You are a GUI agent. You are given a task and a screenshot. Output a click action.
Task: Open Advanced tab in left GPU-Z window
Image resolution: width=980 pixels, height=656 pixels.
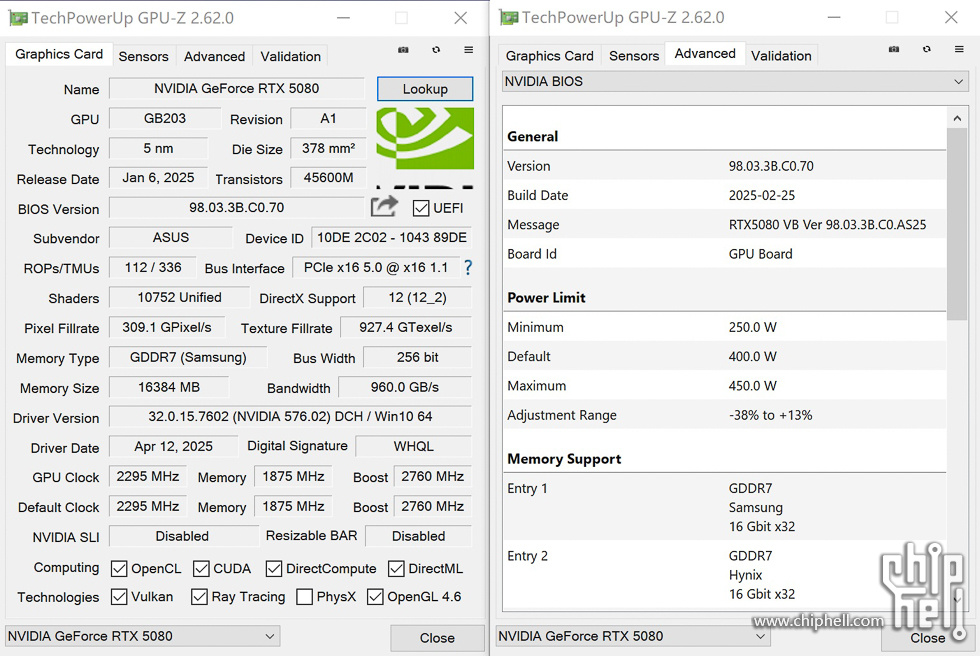click(214, 56)
